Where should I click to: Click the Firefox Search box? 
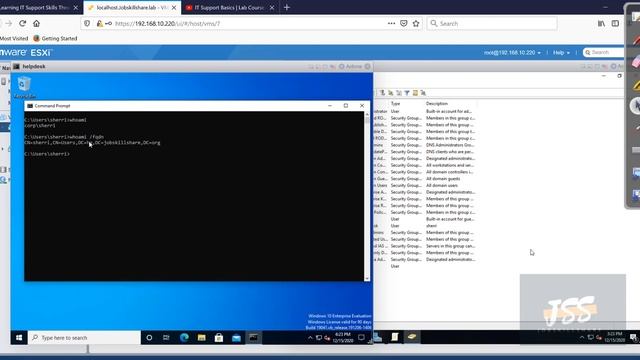tap(492, 24)
